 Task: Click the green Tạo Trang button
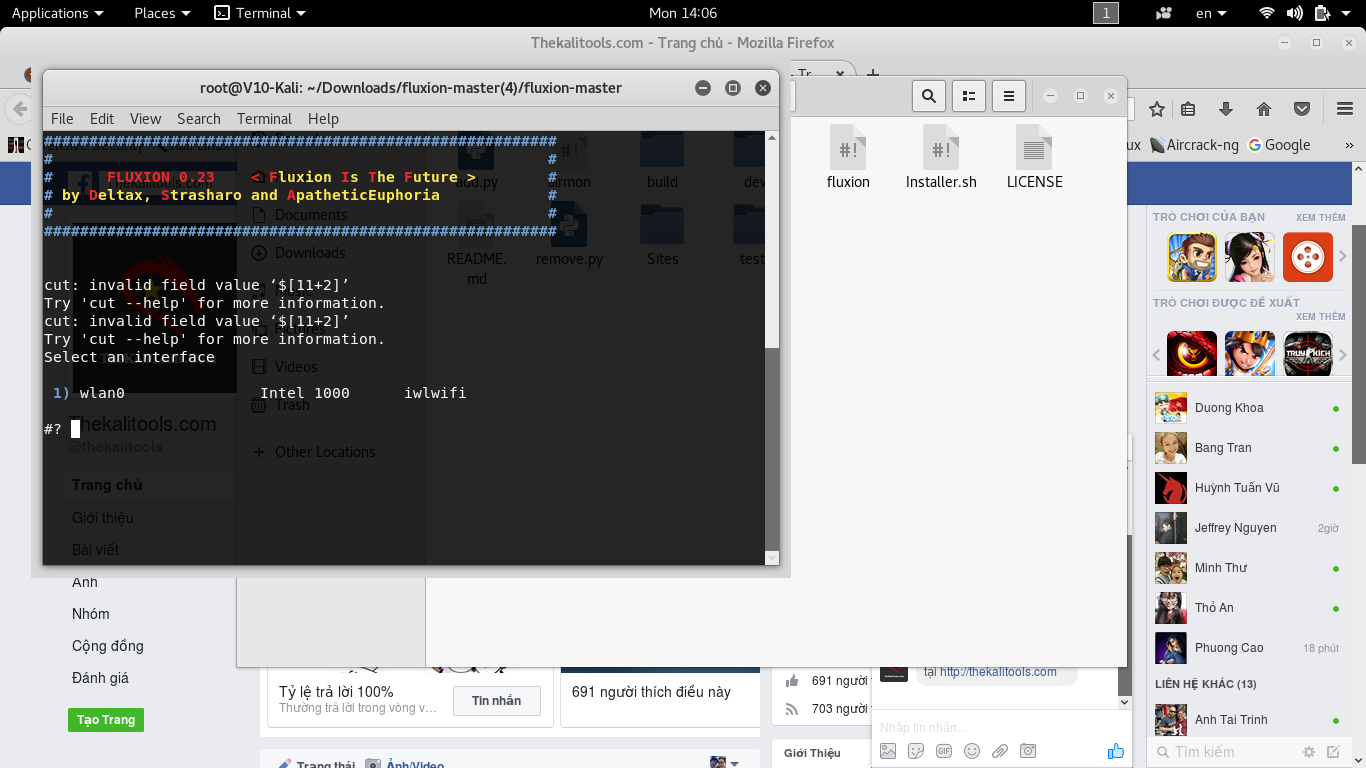(105, 720)
